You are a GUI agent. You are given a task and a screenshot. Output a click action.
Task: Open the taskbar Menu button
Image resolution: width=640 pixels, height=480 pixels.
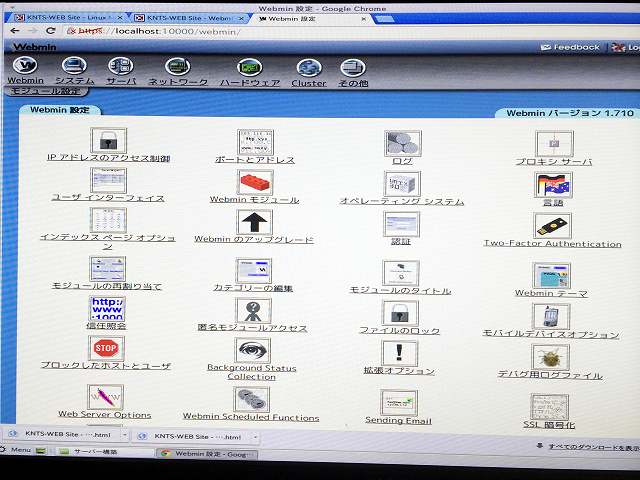coord(17,449)
